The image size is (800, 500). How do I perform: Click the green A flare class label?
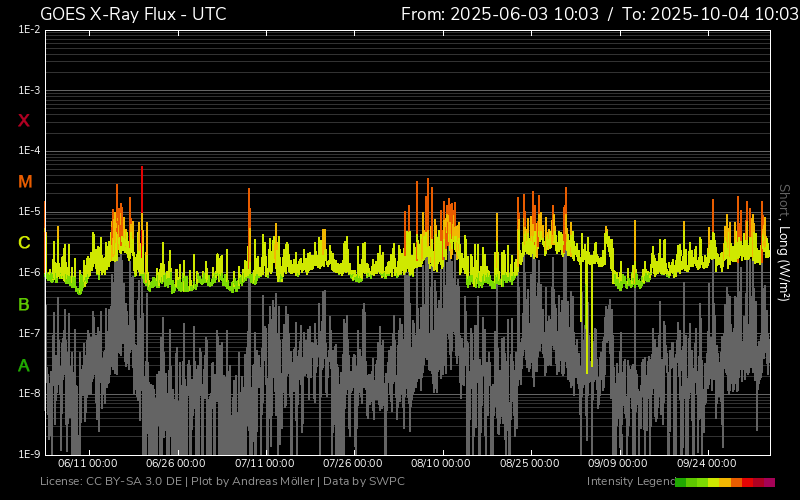pos(25,365)
